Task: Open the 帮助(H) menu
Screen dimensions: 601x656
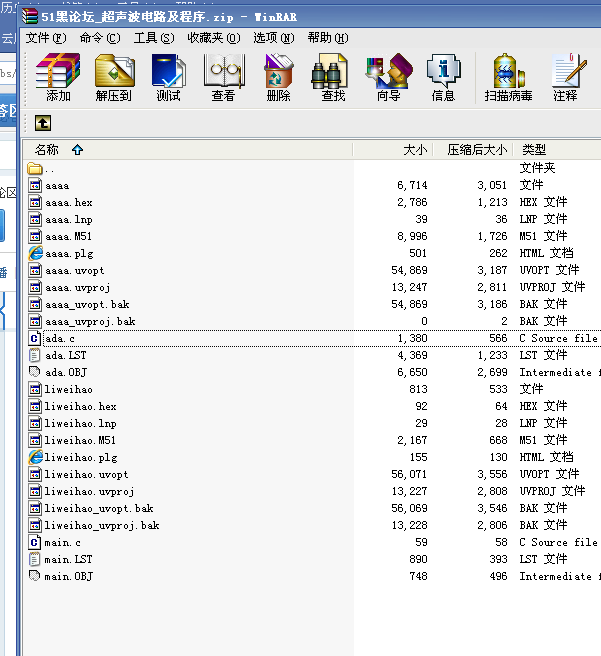Action: pyautogui.click(x=327, y=38)
